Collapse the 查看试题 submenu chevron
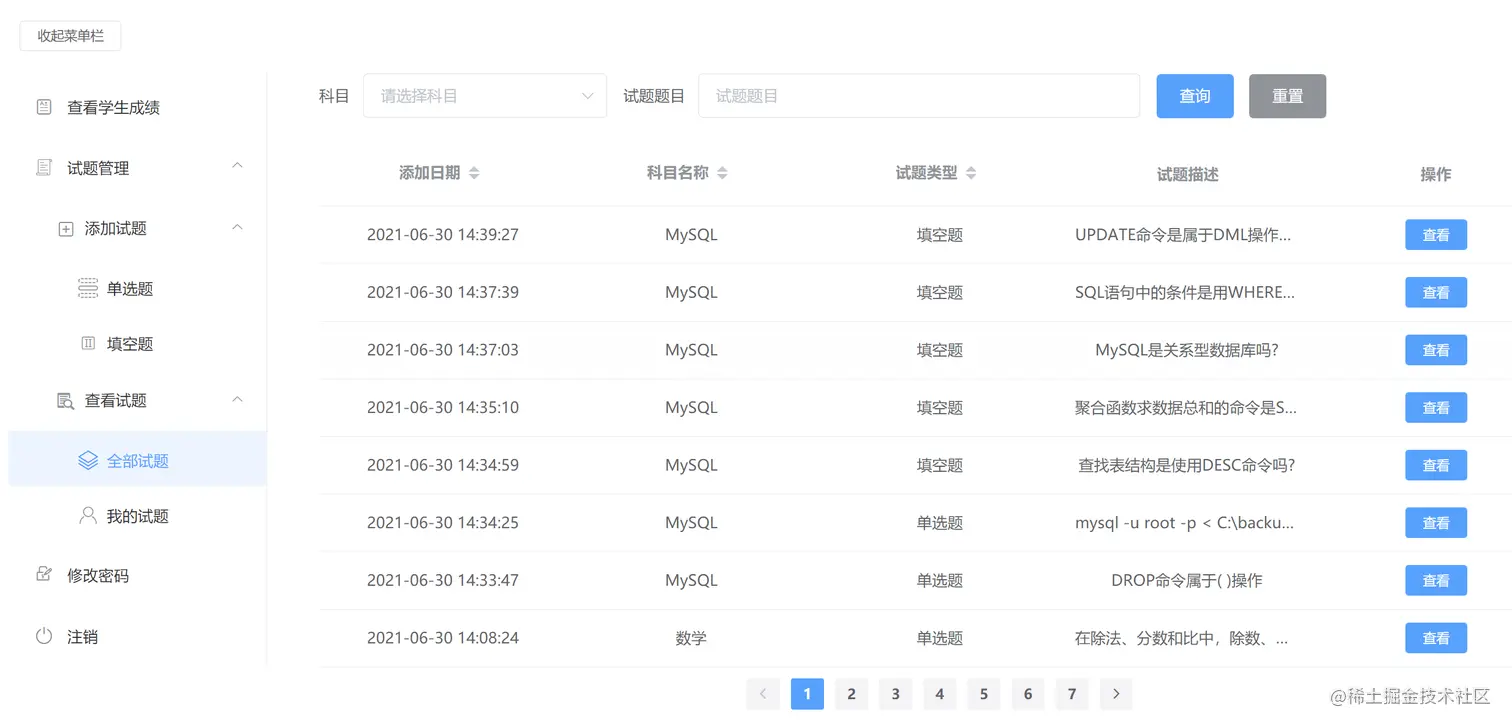The height and width of the screenshot is (728, 1512). pyautogui.click(x=237, y=400)
